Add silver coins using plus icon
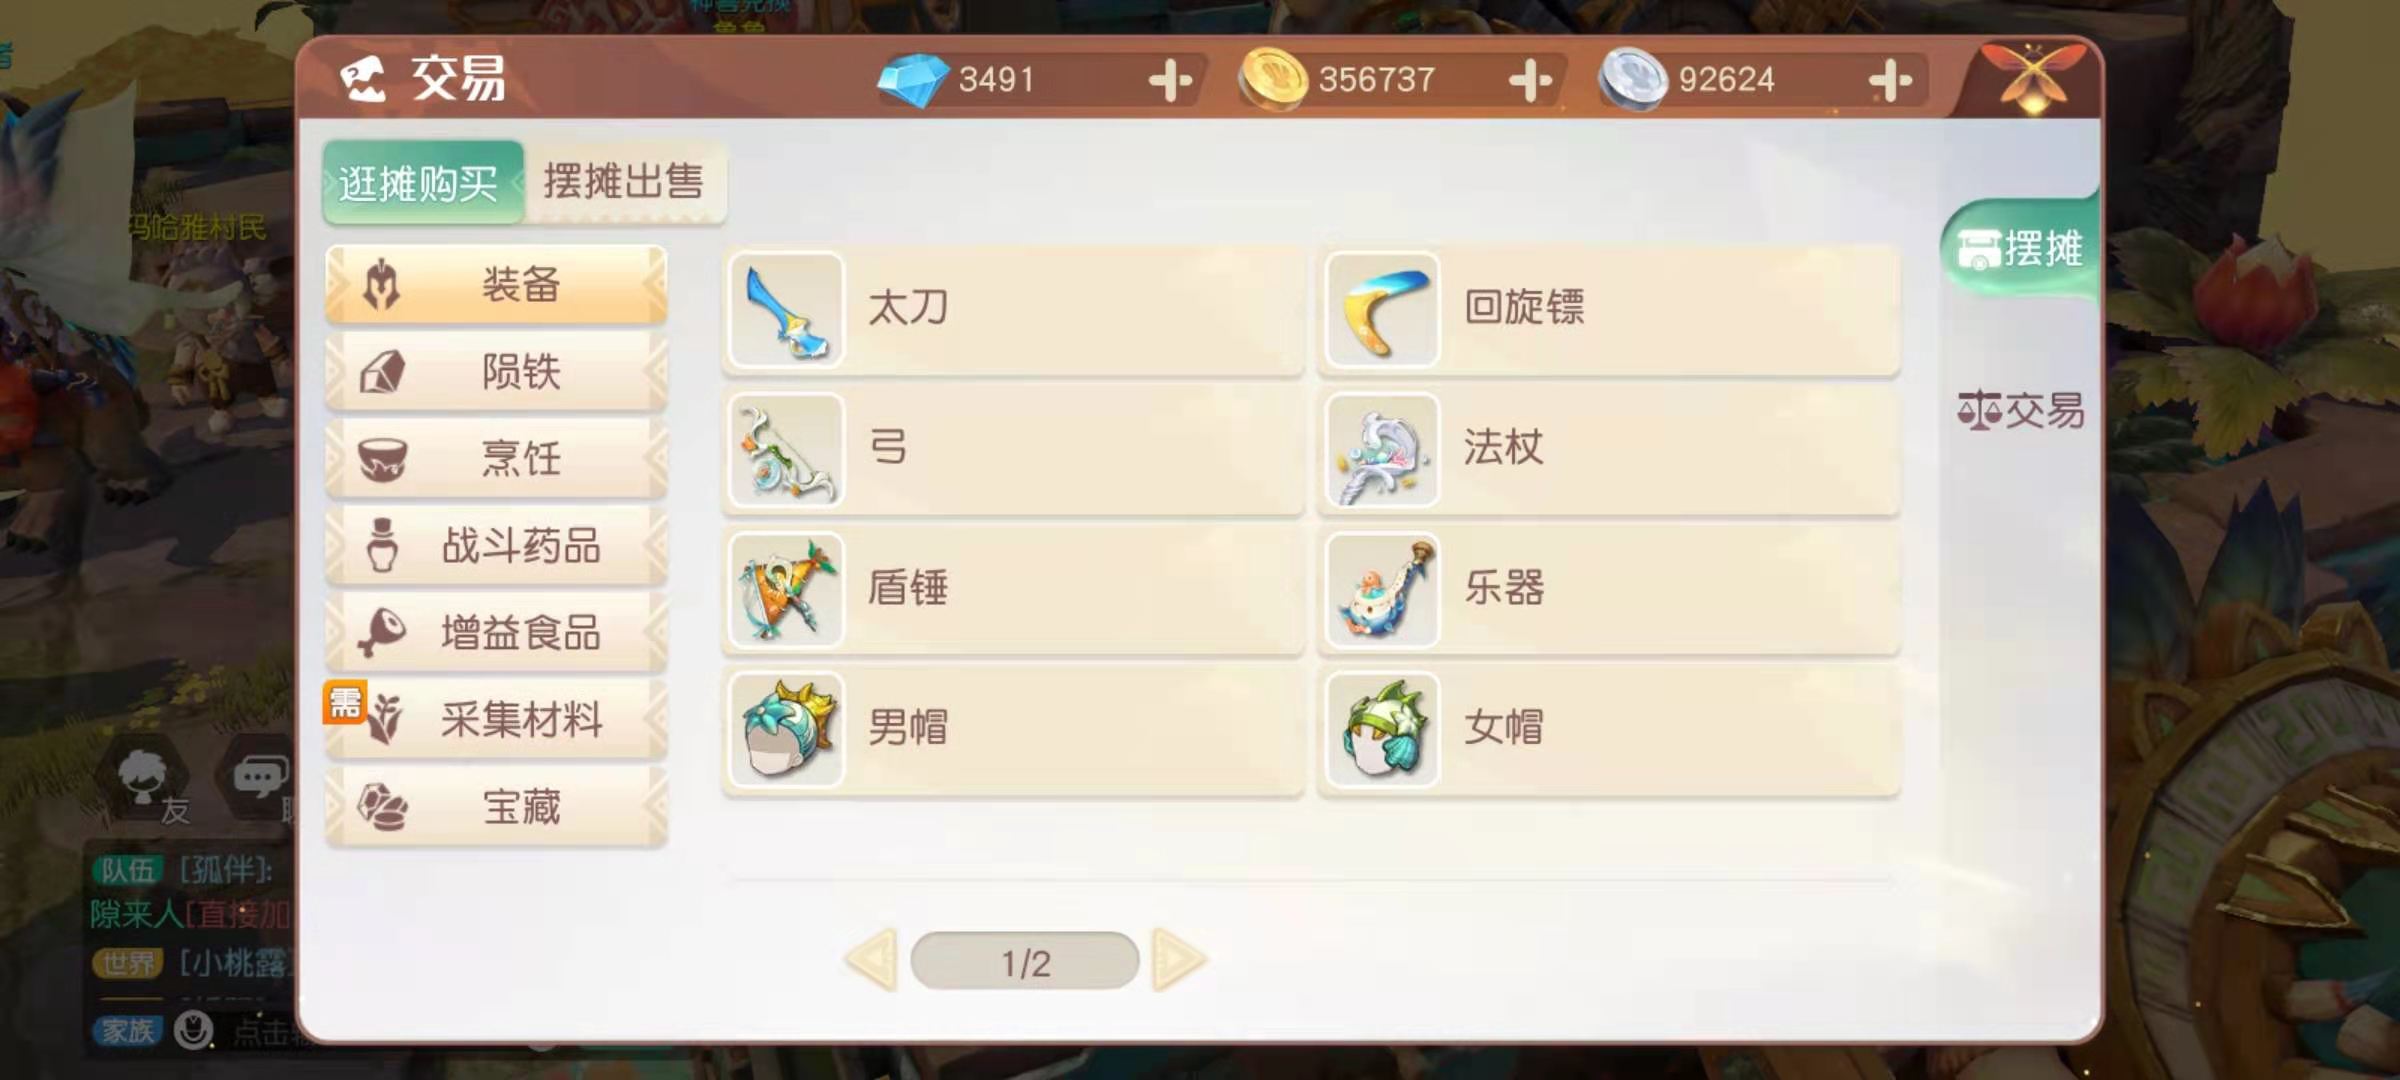This screenshot has height=1080, width=2400. pos(1890,80)
